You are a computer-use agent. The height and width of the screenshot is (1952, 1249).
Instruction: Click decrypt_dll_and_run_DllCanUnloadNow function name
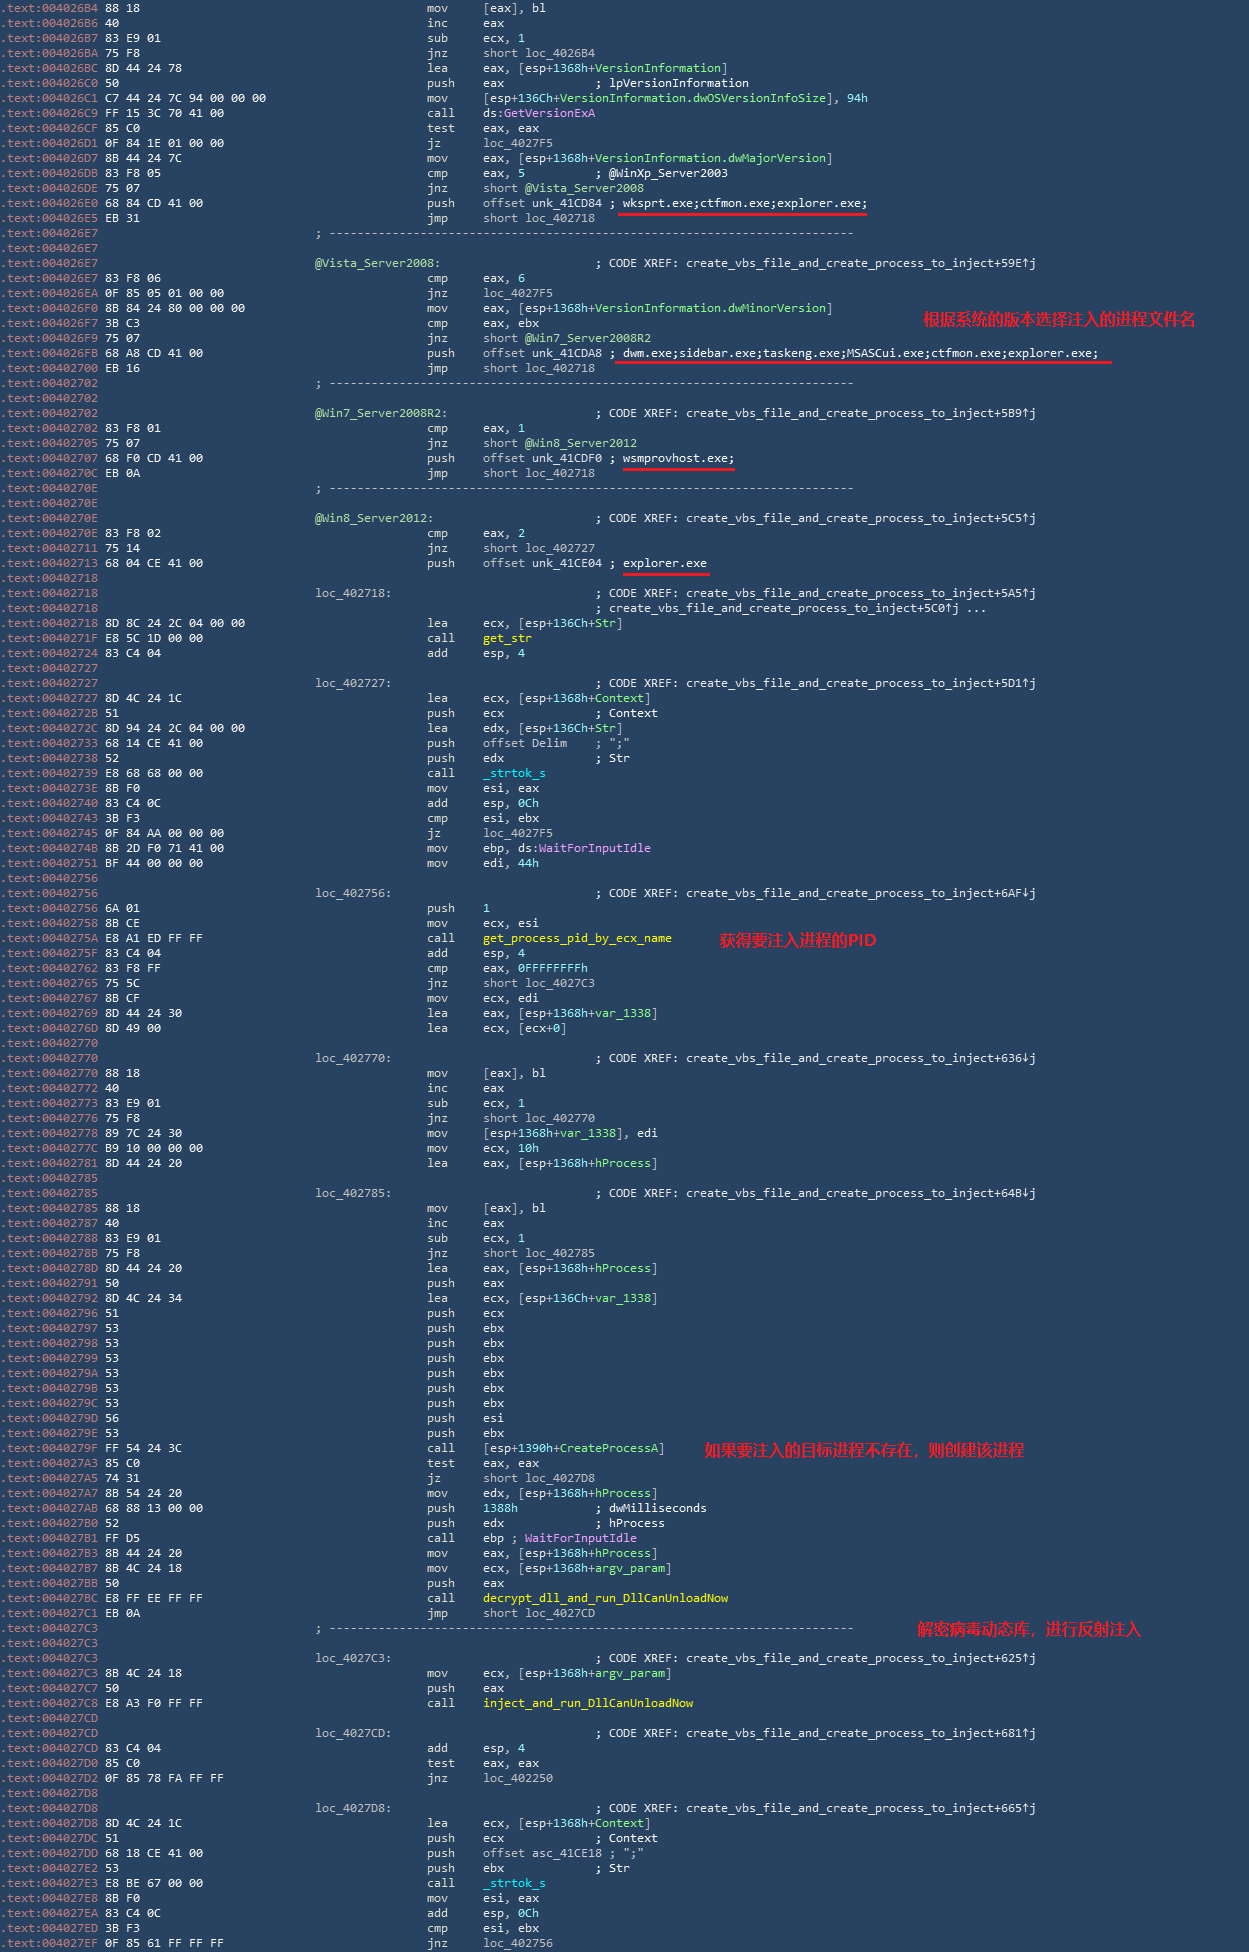coord(605,1598)
